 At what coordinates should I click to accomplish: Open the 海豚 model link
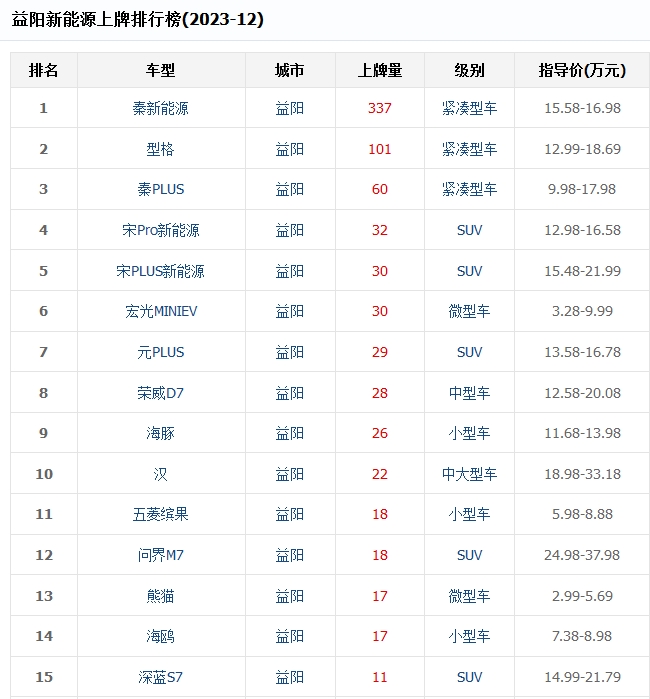click(160, 433)
